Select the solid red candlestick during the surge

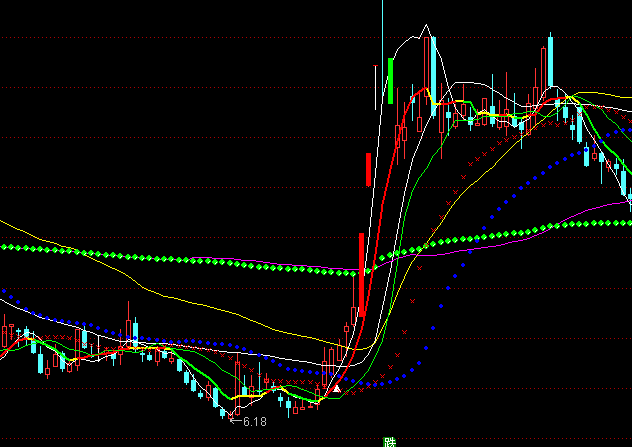pos(369,168)
